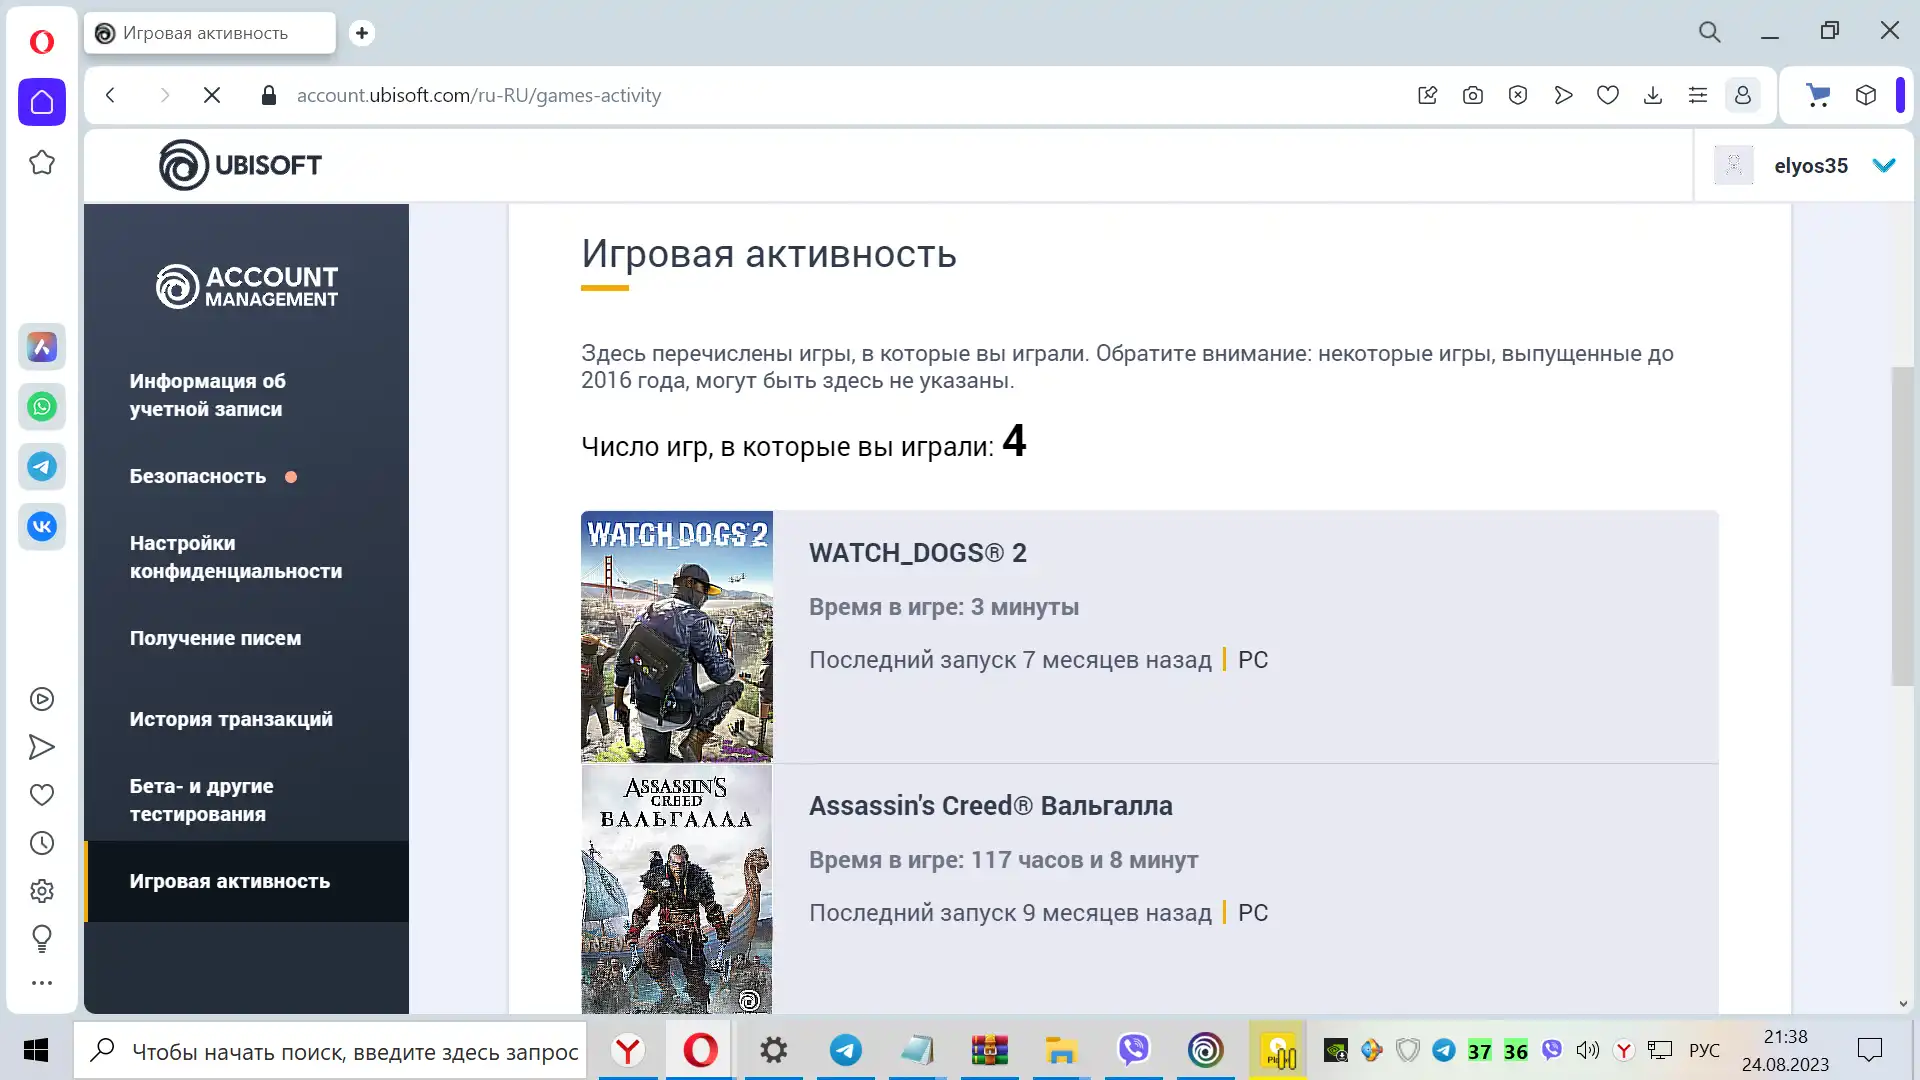The height and width of the screenshot is (1080, 1920).
Task: Click the Assassin's Creed® Вальгалла title
Action: [x=991, y=806]
